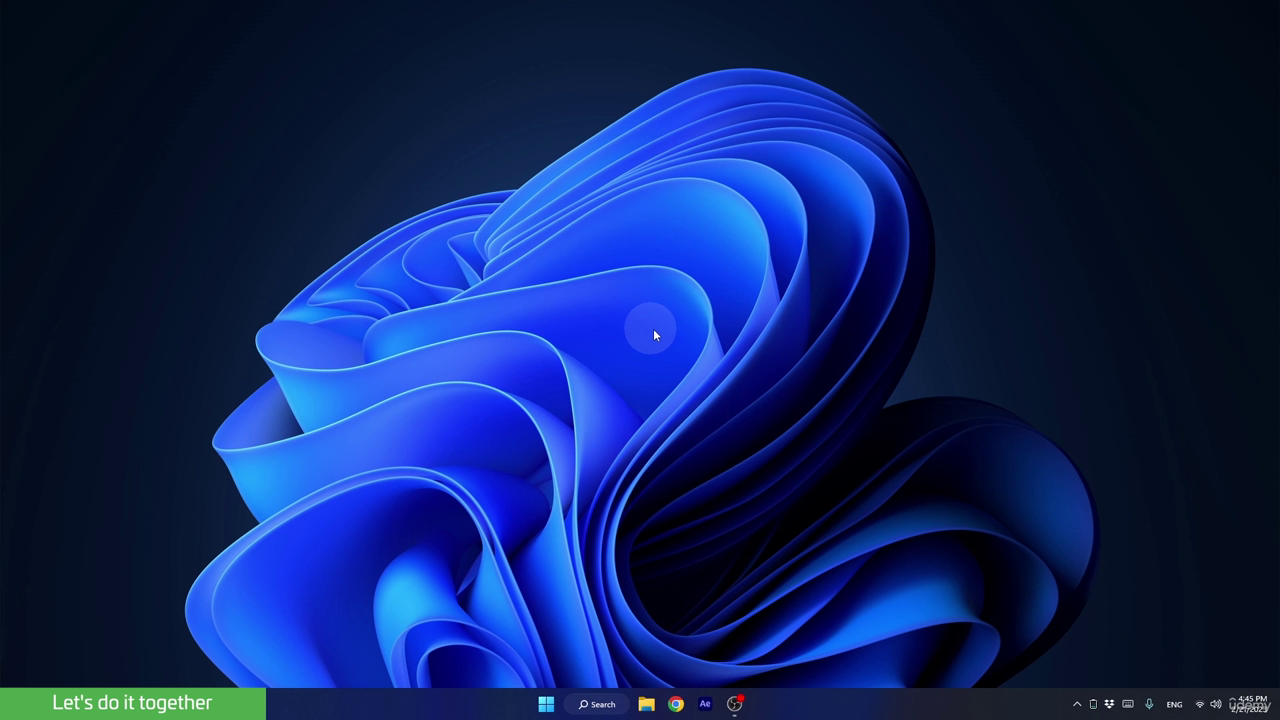Show hidden system tray icons

click(1077, 704)
